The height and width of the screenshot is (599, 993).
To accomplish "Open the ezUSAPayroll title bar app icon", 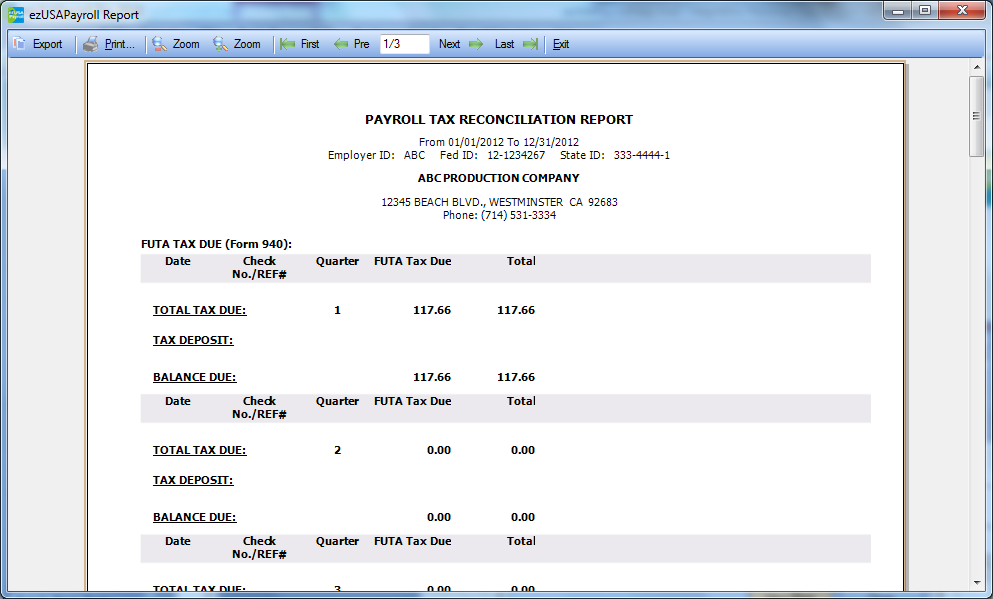I will [x=16, y=15].
